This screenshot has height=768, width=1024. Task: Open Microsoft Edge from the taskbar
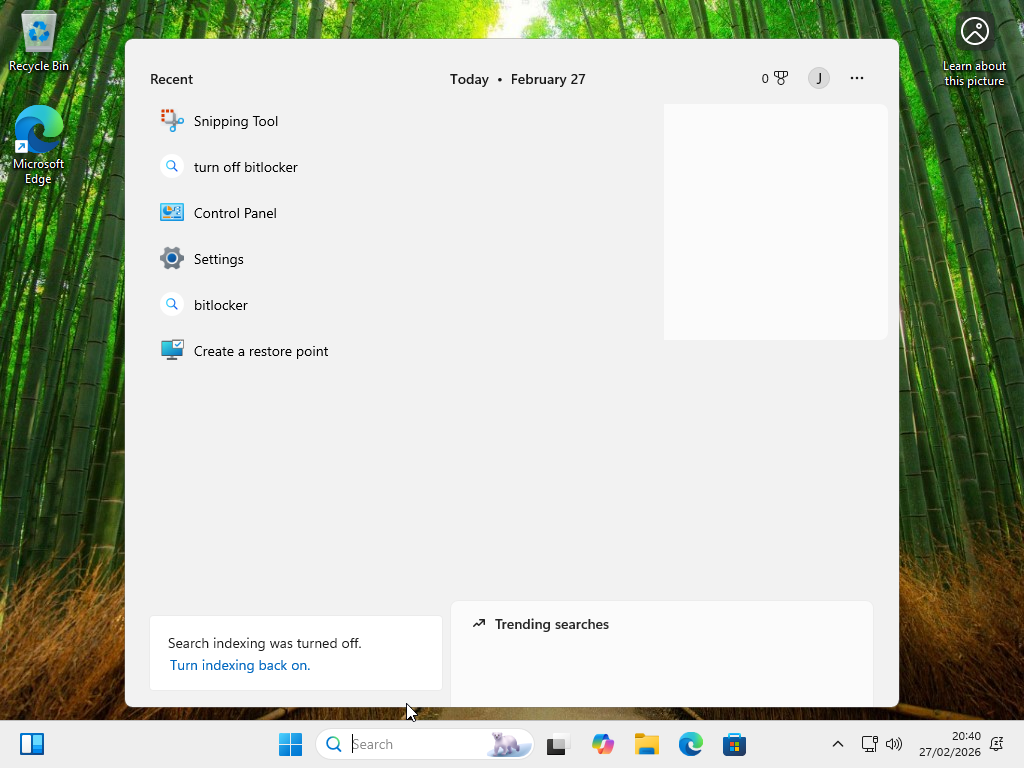click(691, 744)
